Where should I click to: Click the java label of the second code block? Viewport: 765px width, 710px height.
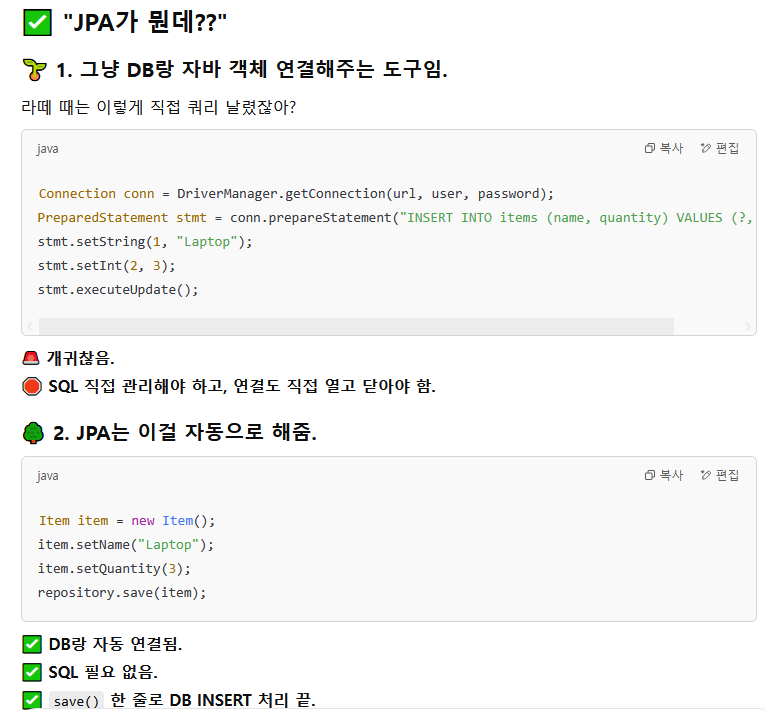click(x=47, y=476)
